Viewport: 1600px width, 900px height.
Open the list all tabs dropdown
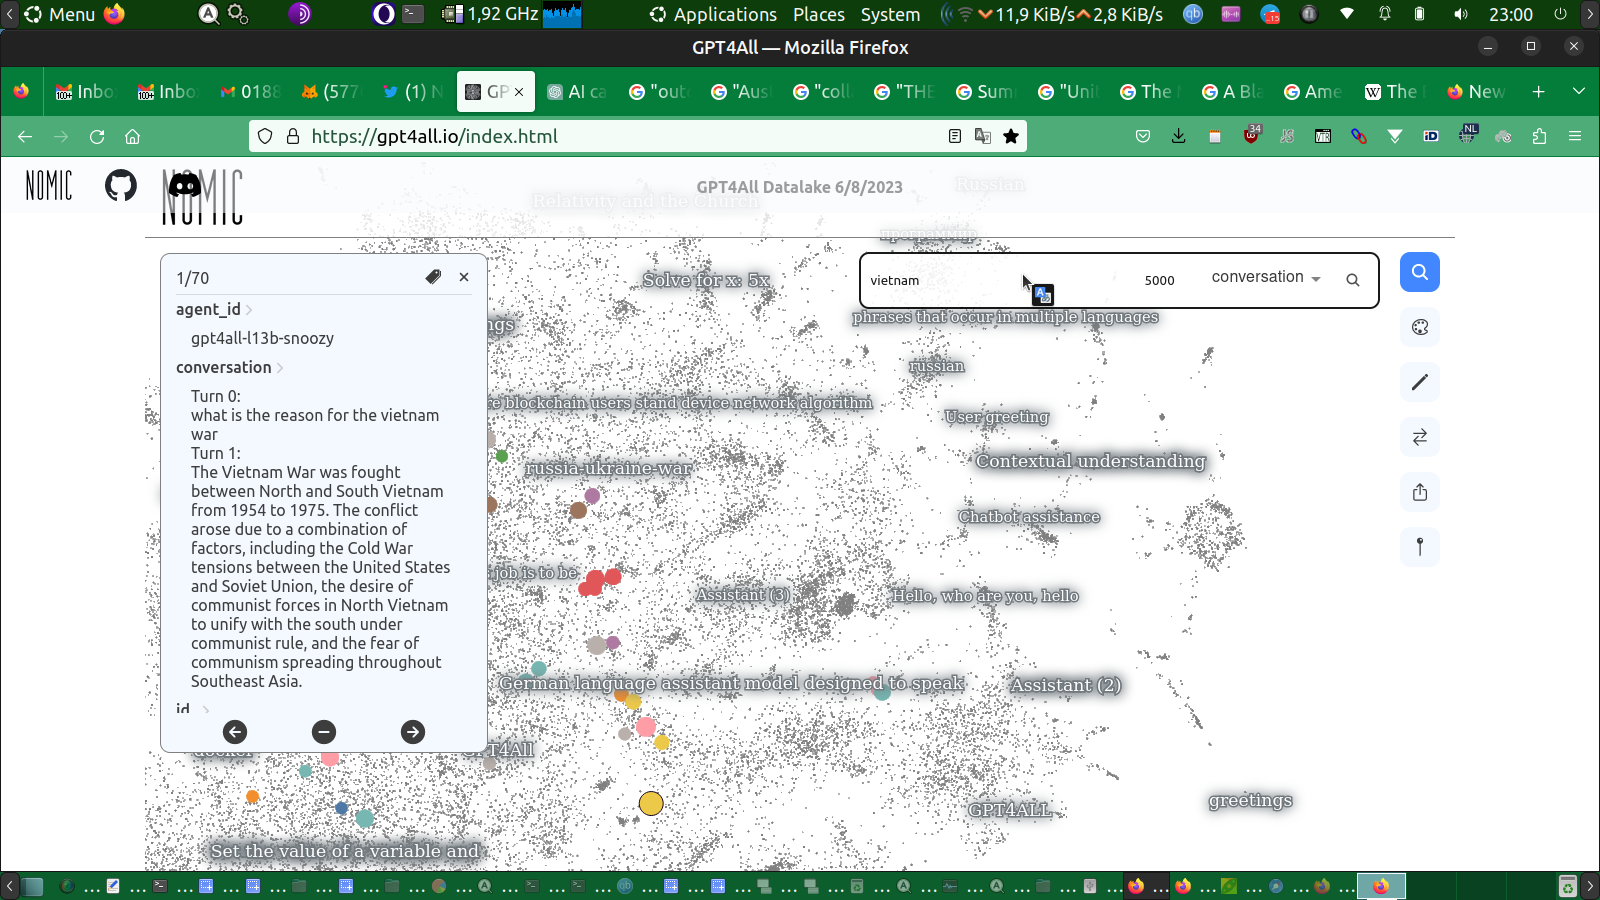tap(1579, 91)
